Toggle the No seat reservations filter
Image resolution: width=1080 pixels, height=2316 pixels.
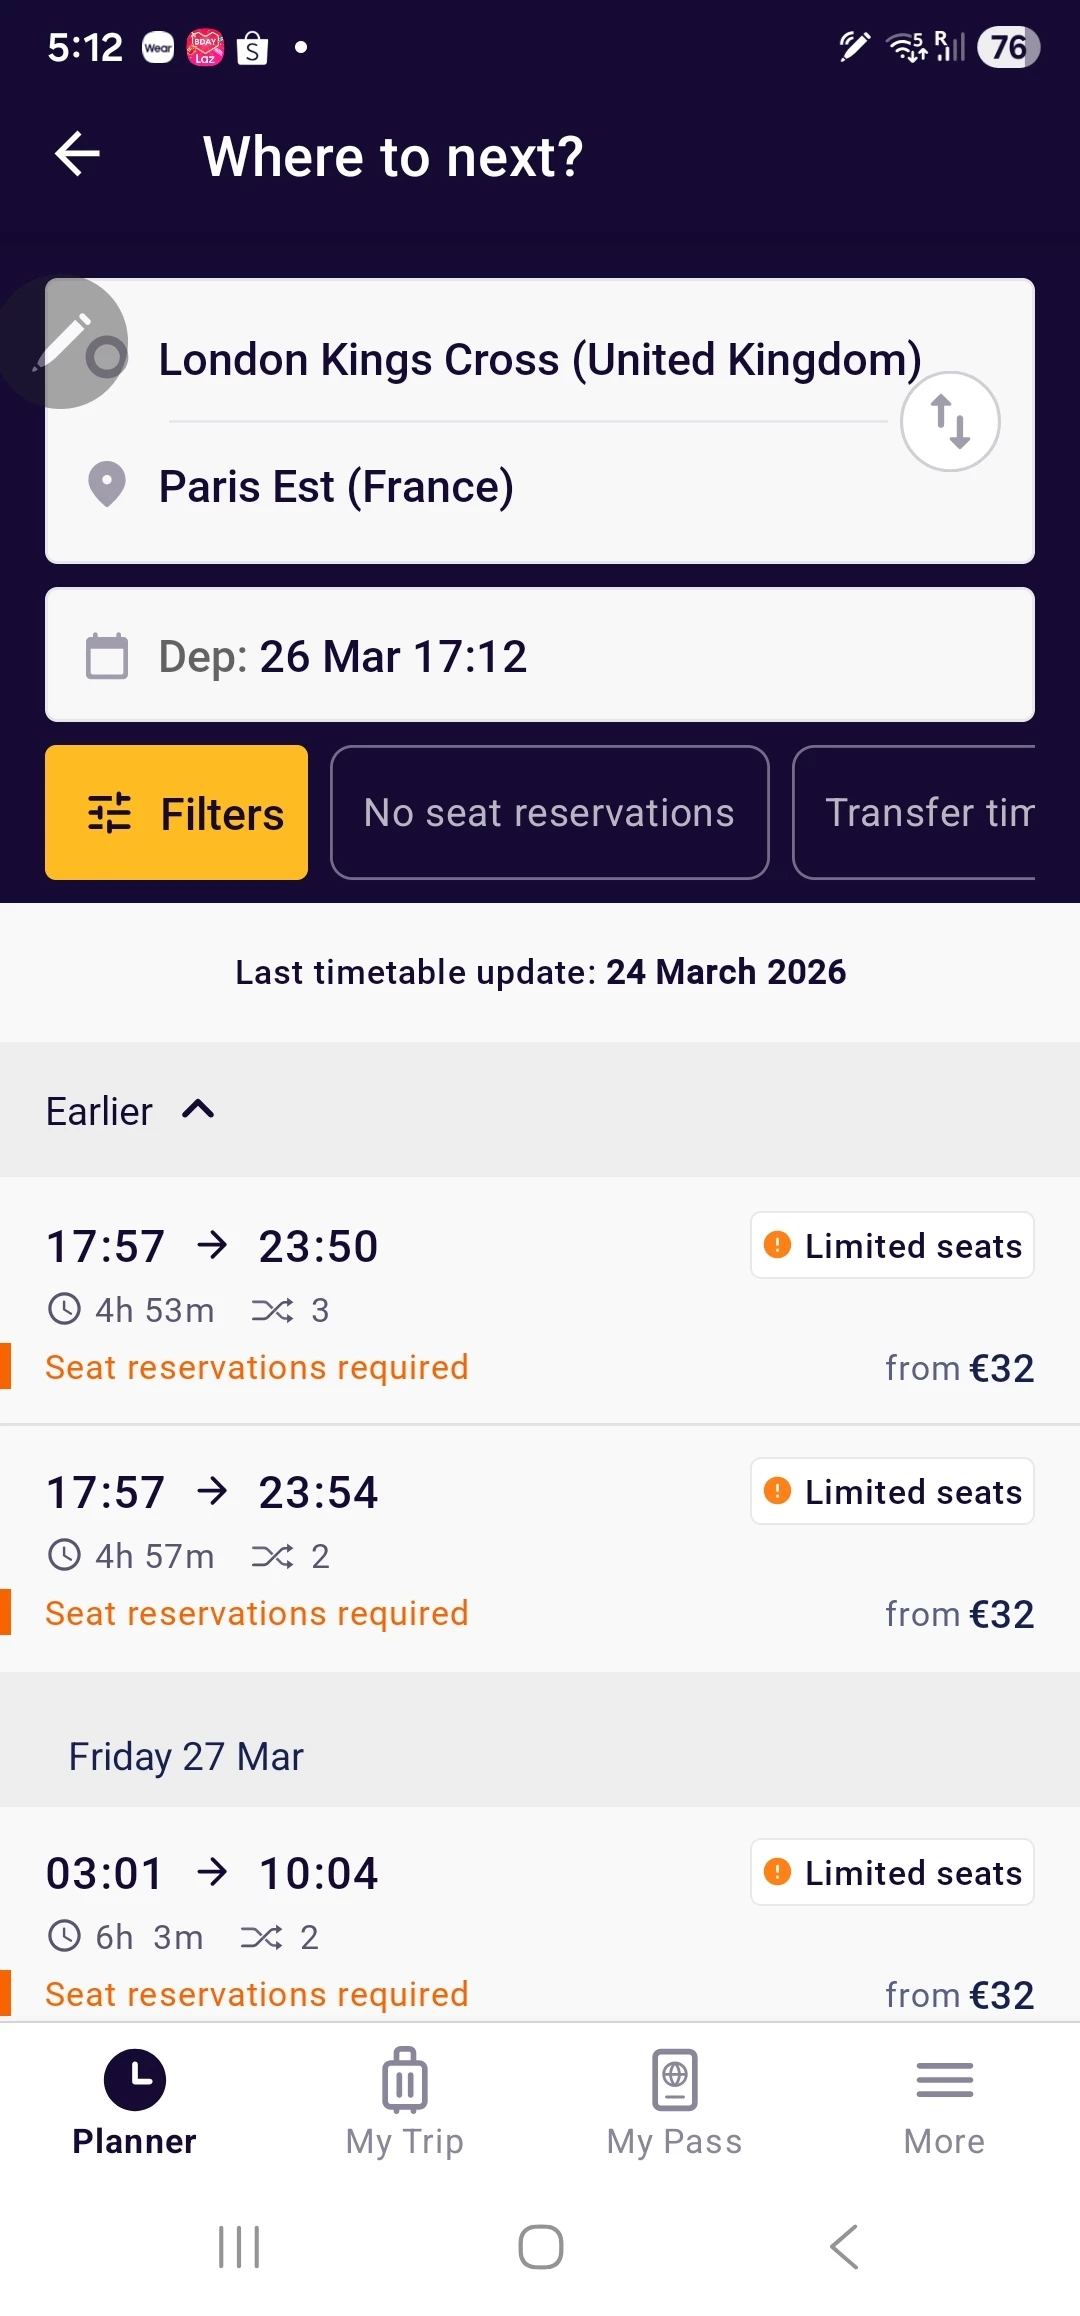coord(549,812)
